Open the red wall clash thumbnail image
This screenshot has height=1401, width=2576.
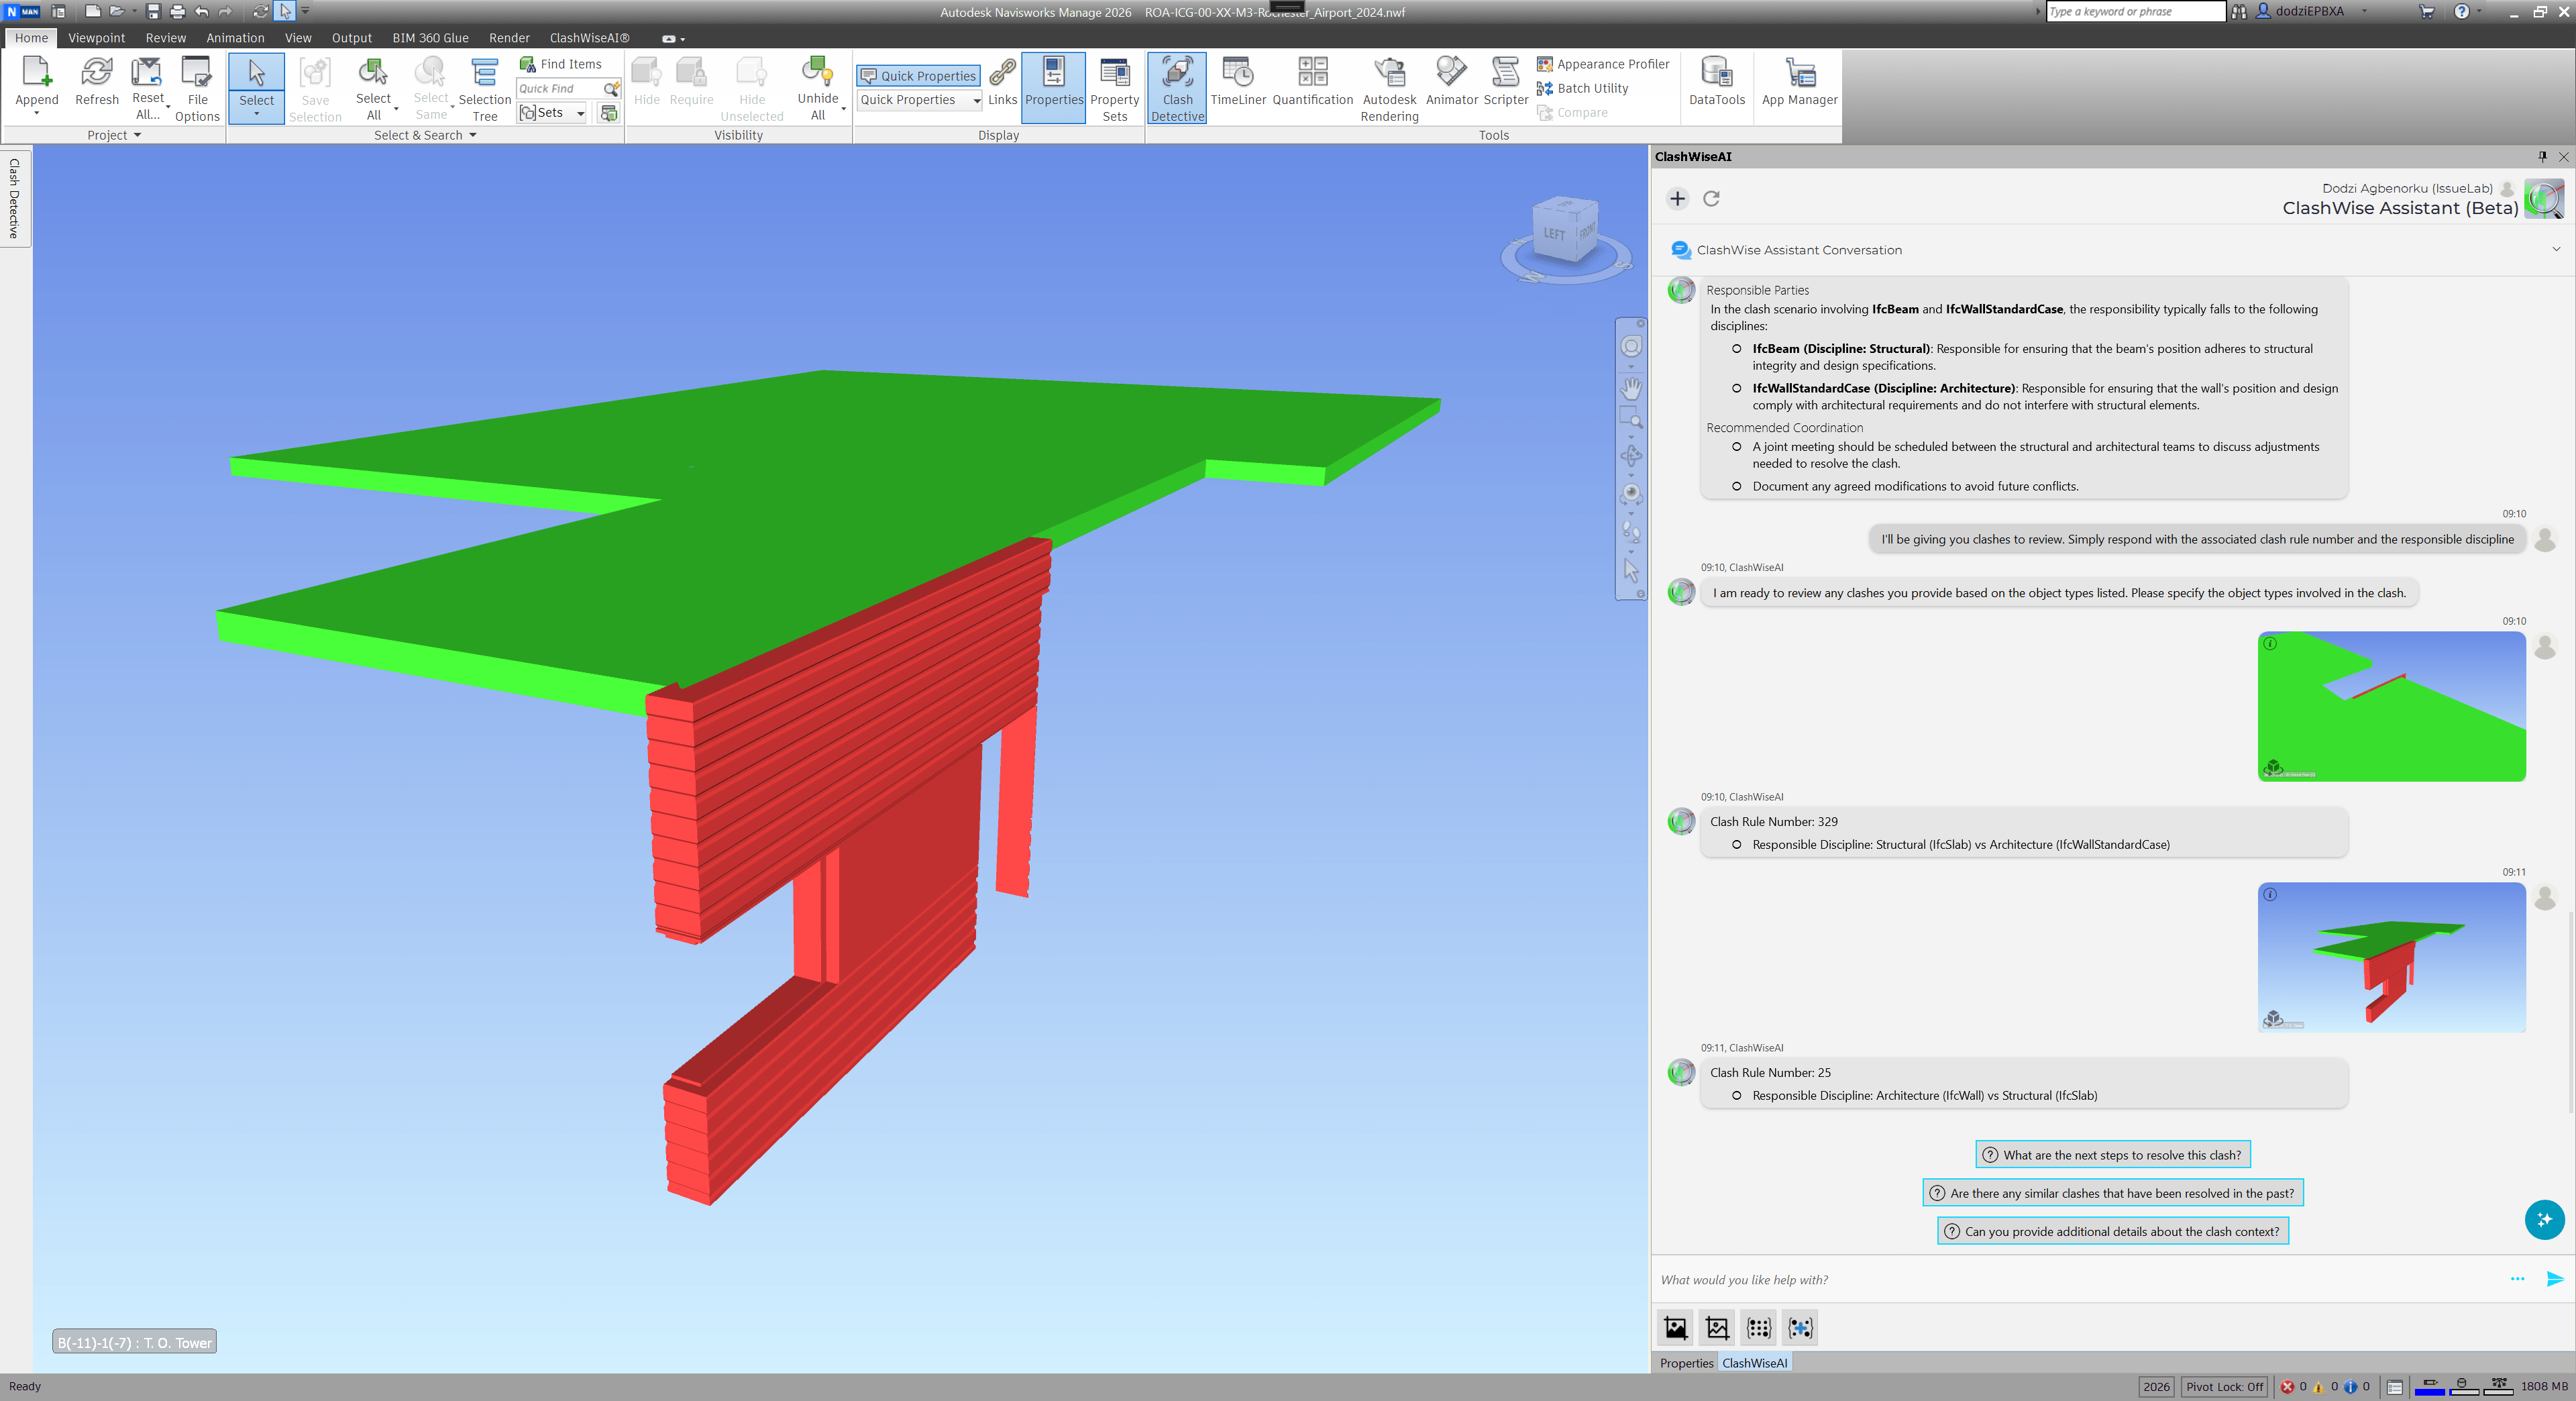(2391, 957)
